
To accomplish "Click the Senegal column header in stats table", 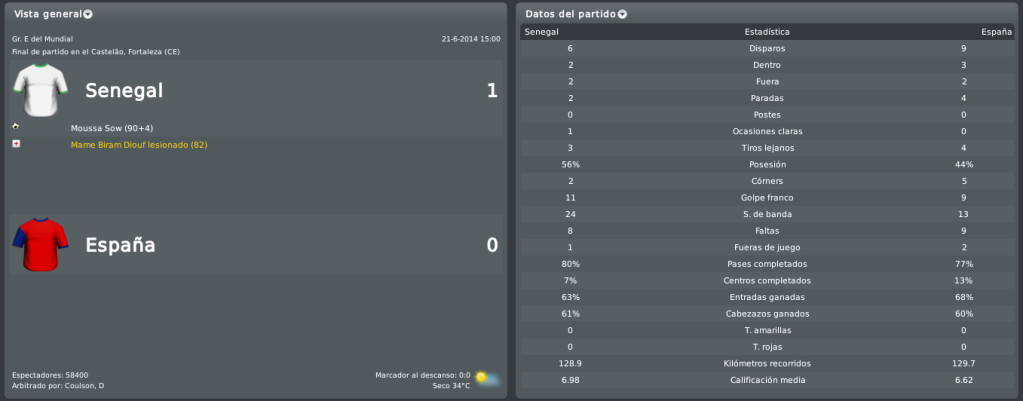I will tap(542, 32).
